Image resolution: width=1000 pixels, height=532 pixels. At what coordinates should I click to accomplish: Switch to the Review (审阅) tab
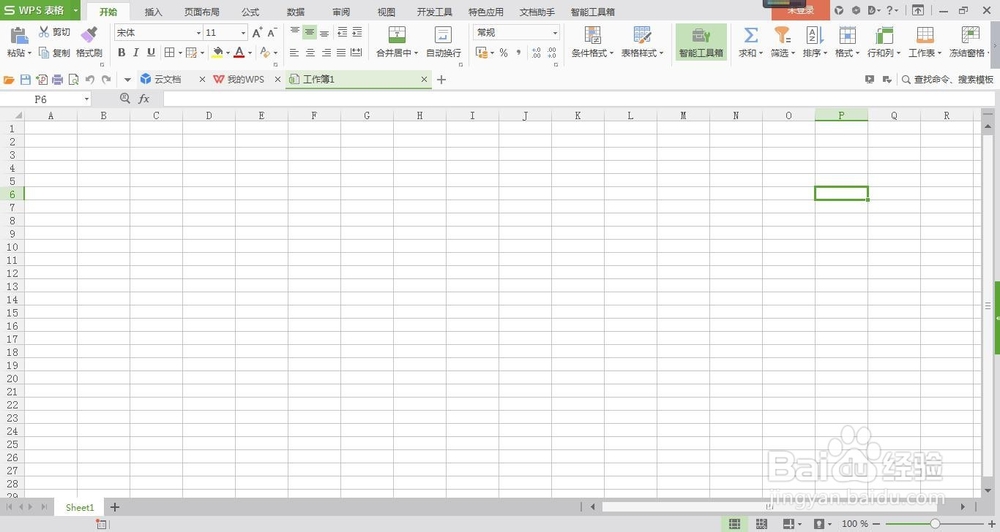tap(341, 11)
